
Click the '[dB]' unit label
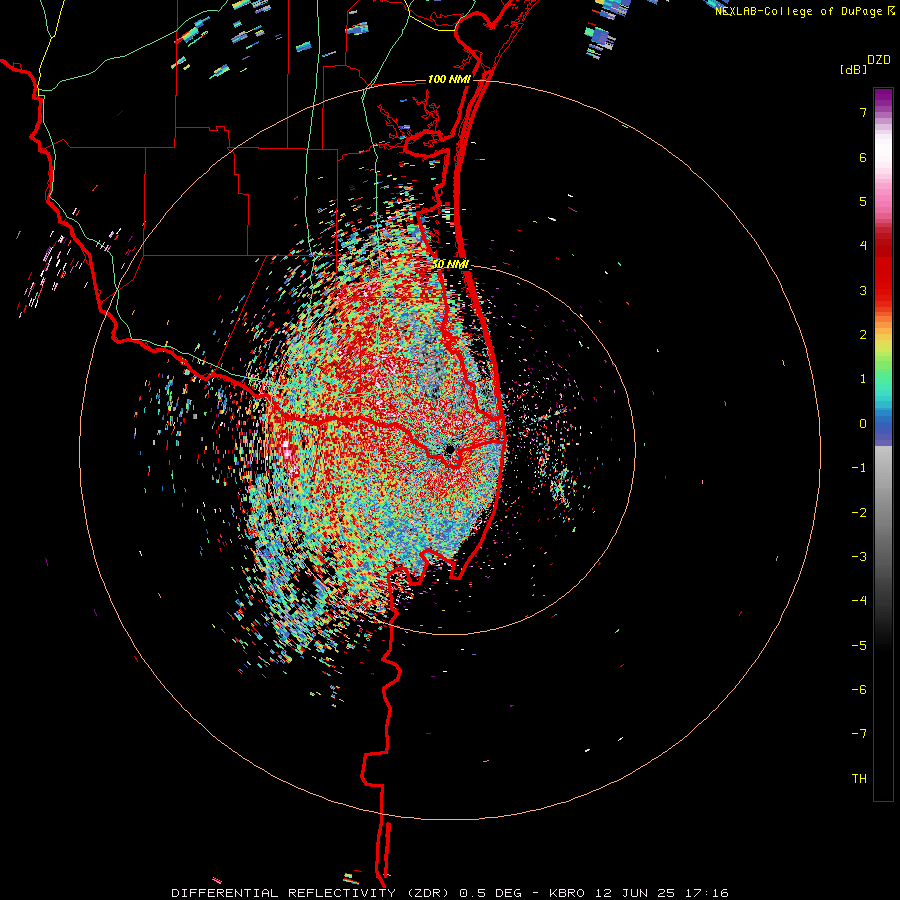(854, 69)
